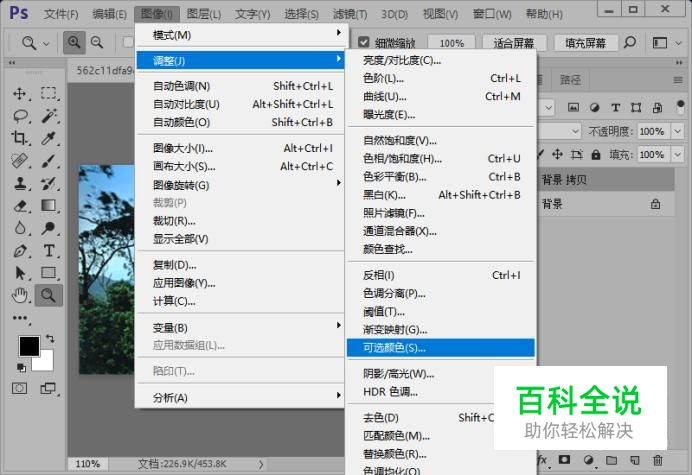
Task: Open the workspace switcher dropdown
Action: [x=678, y=43]
